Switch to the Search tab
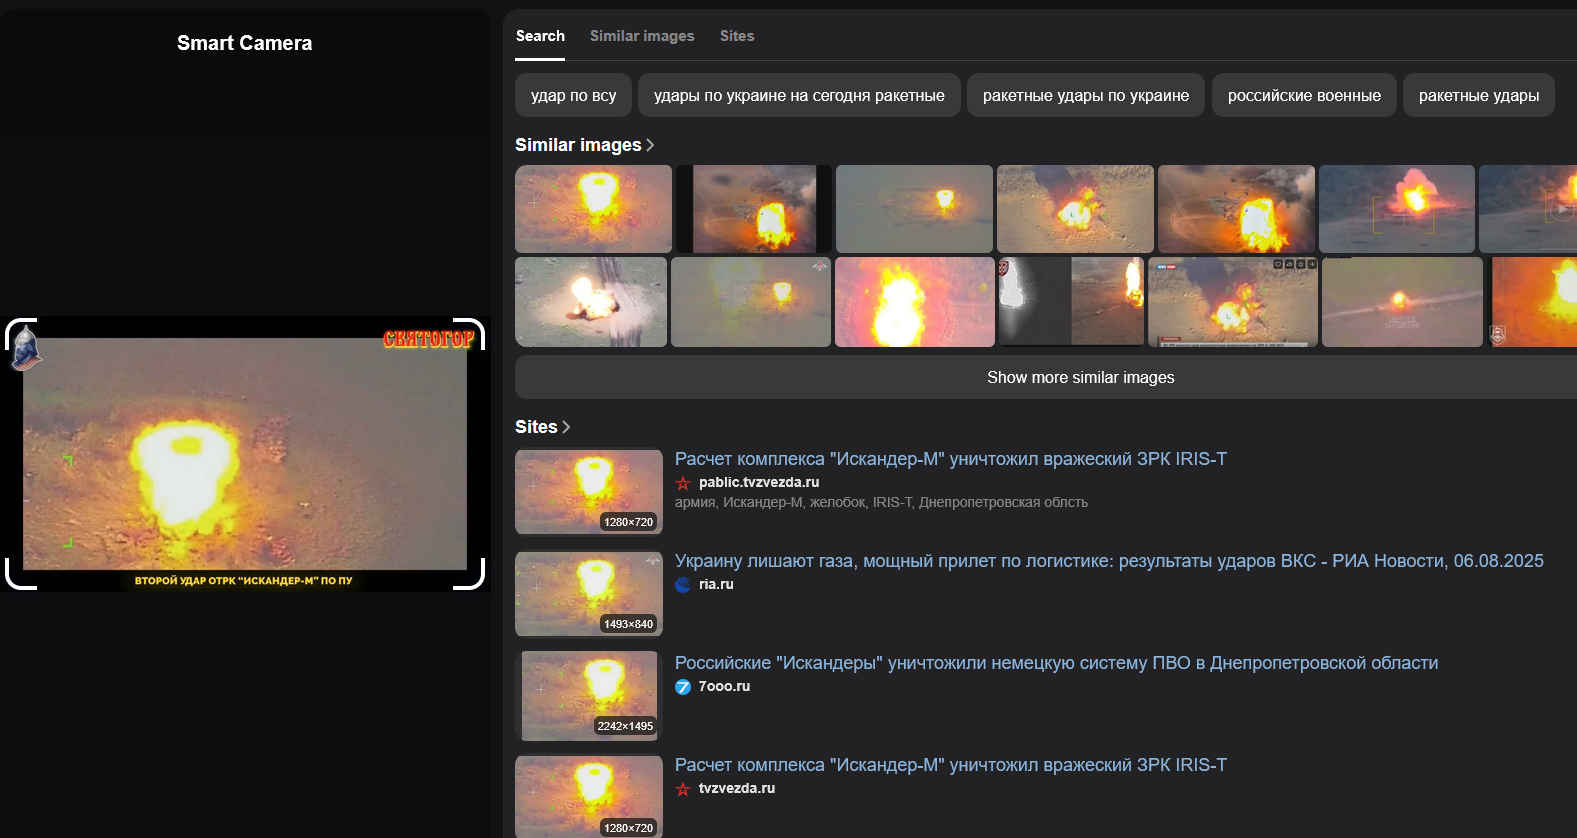The width and height of the screenshot is (1577, 838). point(540,36)
